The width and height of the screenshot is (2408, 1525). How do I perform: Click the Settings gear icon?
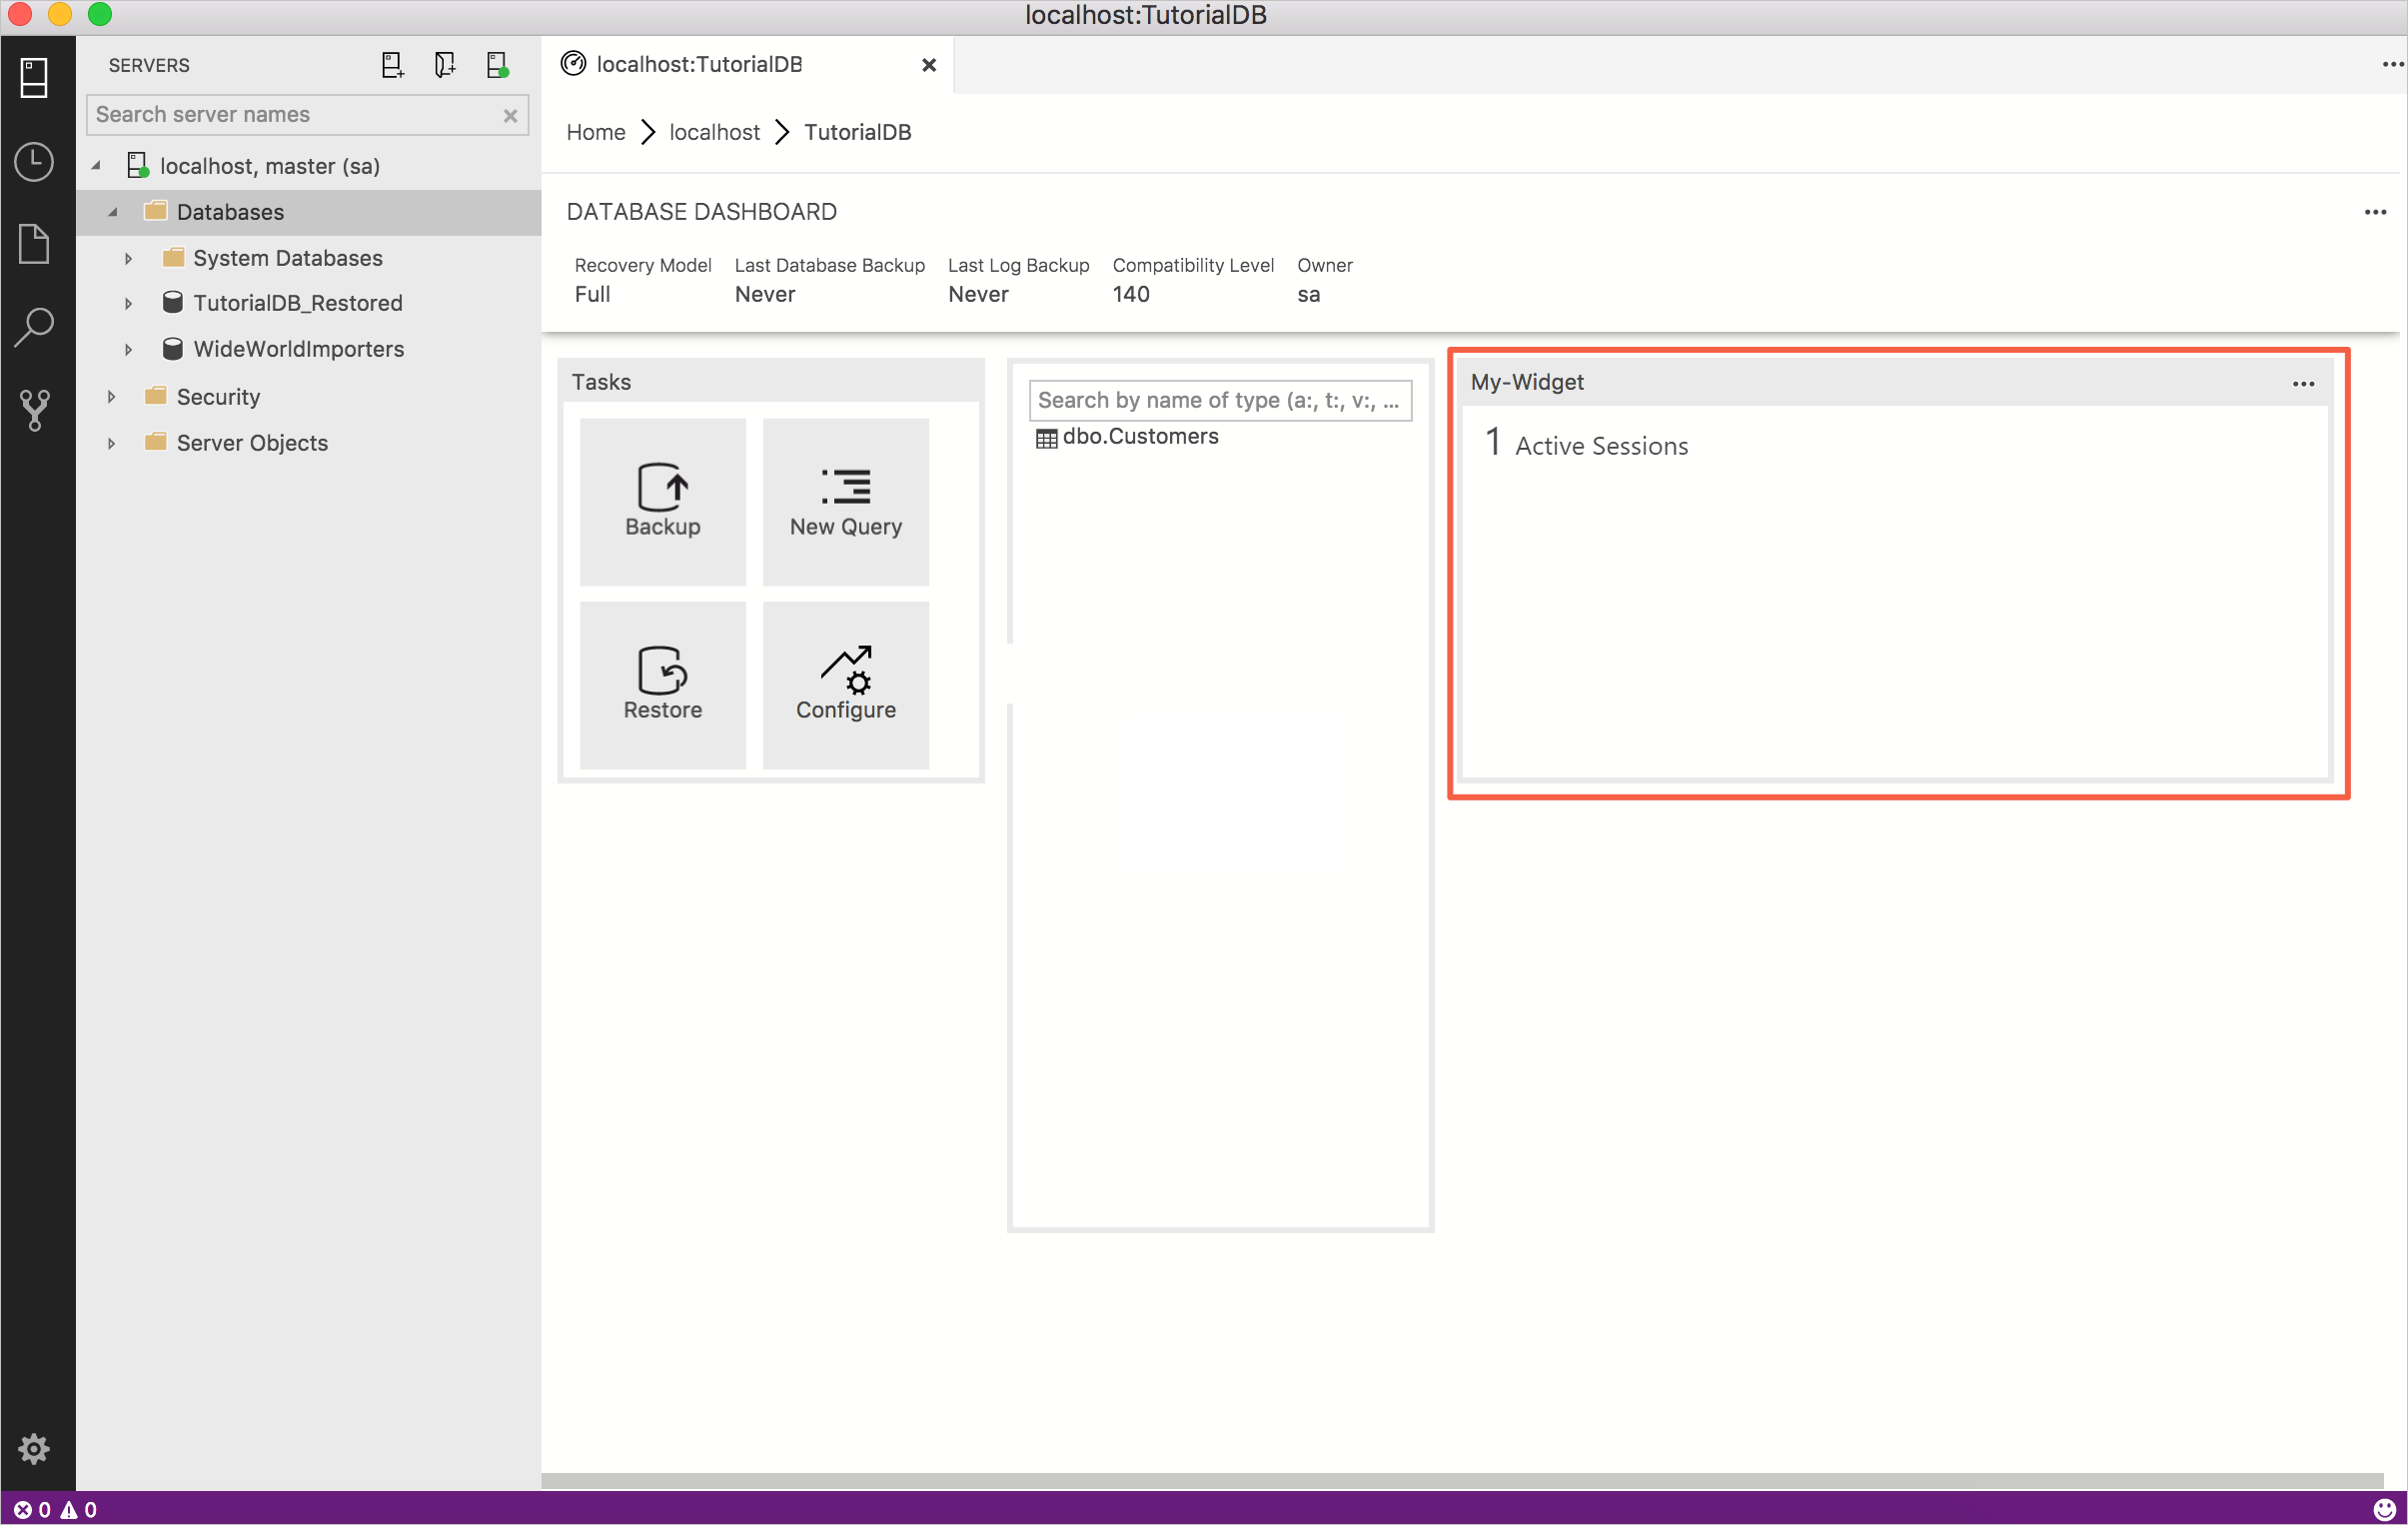[x=33, y=1449]
